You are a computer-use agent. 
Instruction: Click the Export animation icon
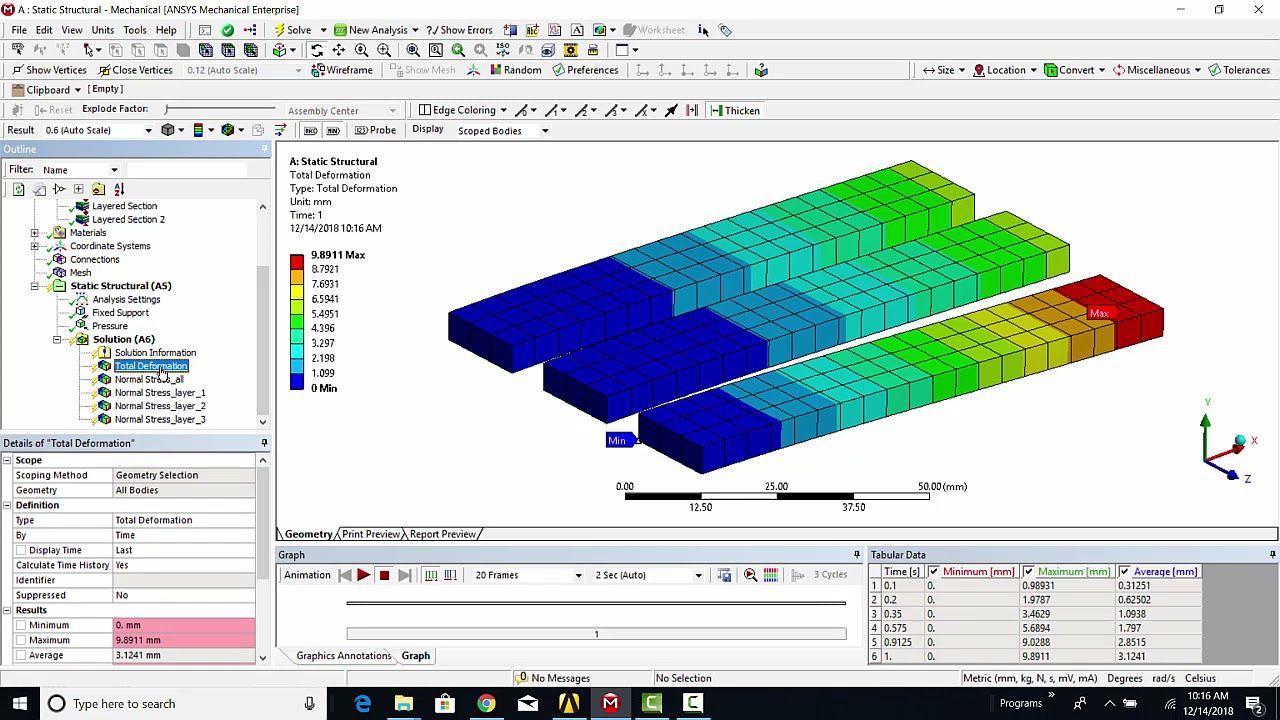724,575
